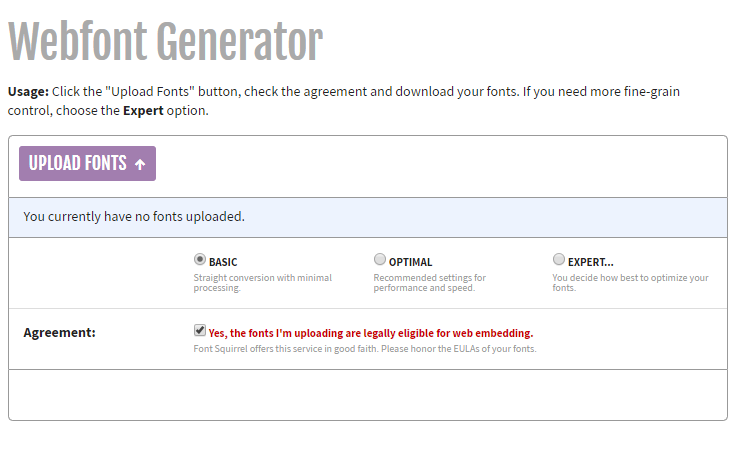Screen dimensions: 745x473
Task: Click the OPTIMAL option label text
Action: [410, 262]
